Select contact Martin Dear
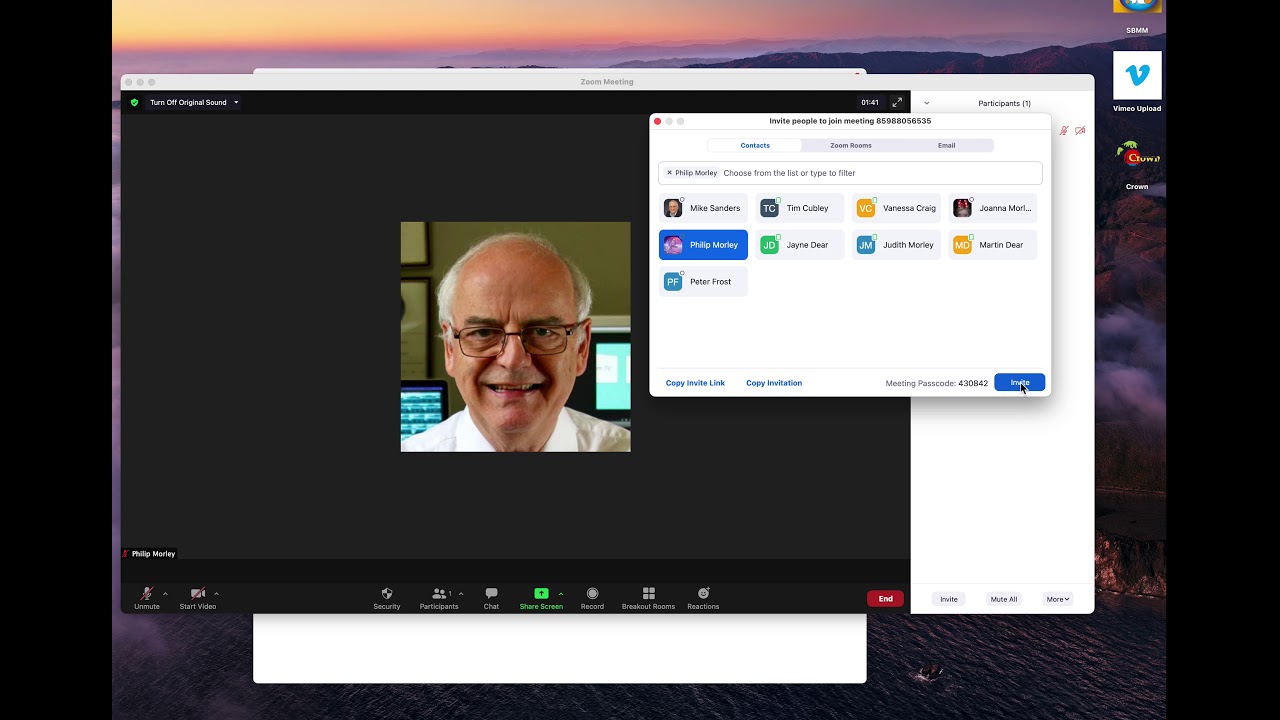 tap(992, 245)
